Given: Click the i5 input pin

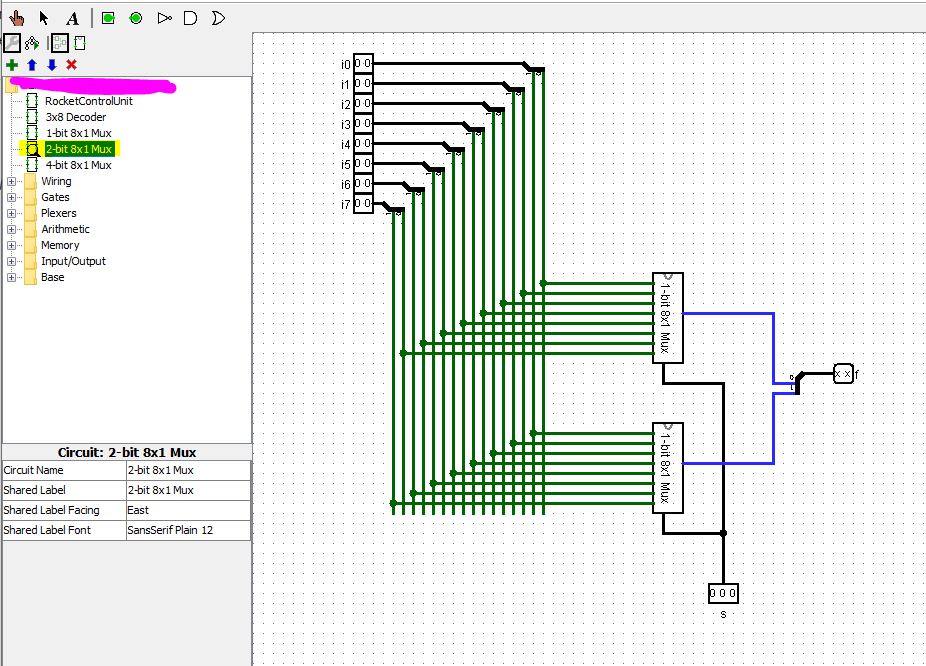Looking at the screenshot, I should [363, 164].
